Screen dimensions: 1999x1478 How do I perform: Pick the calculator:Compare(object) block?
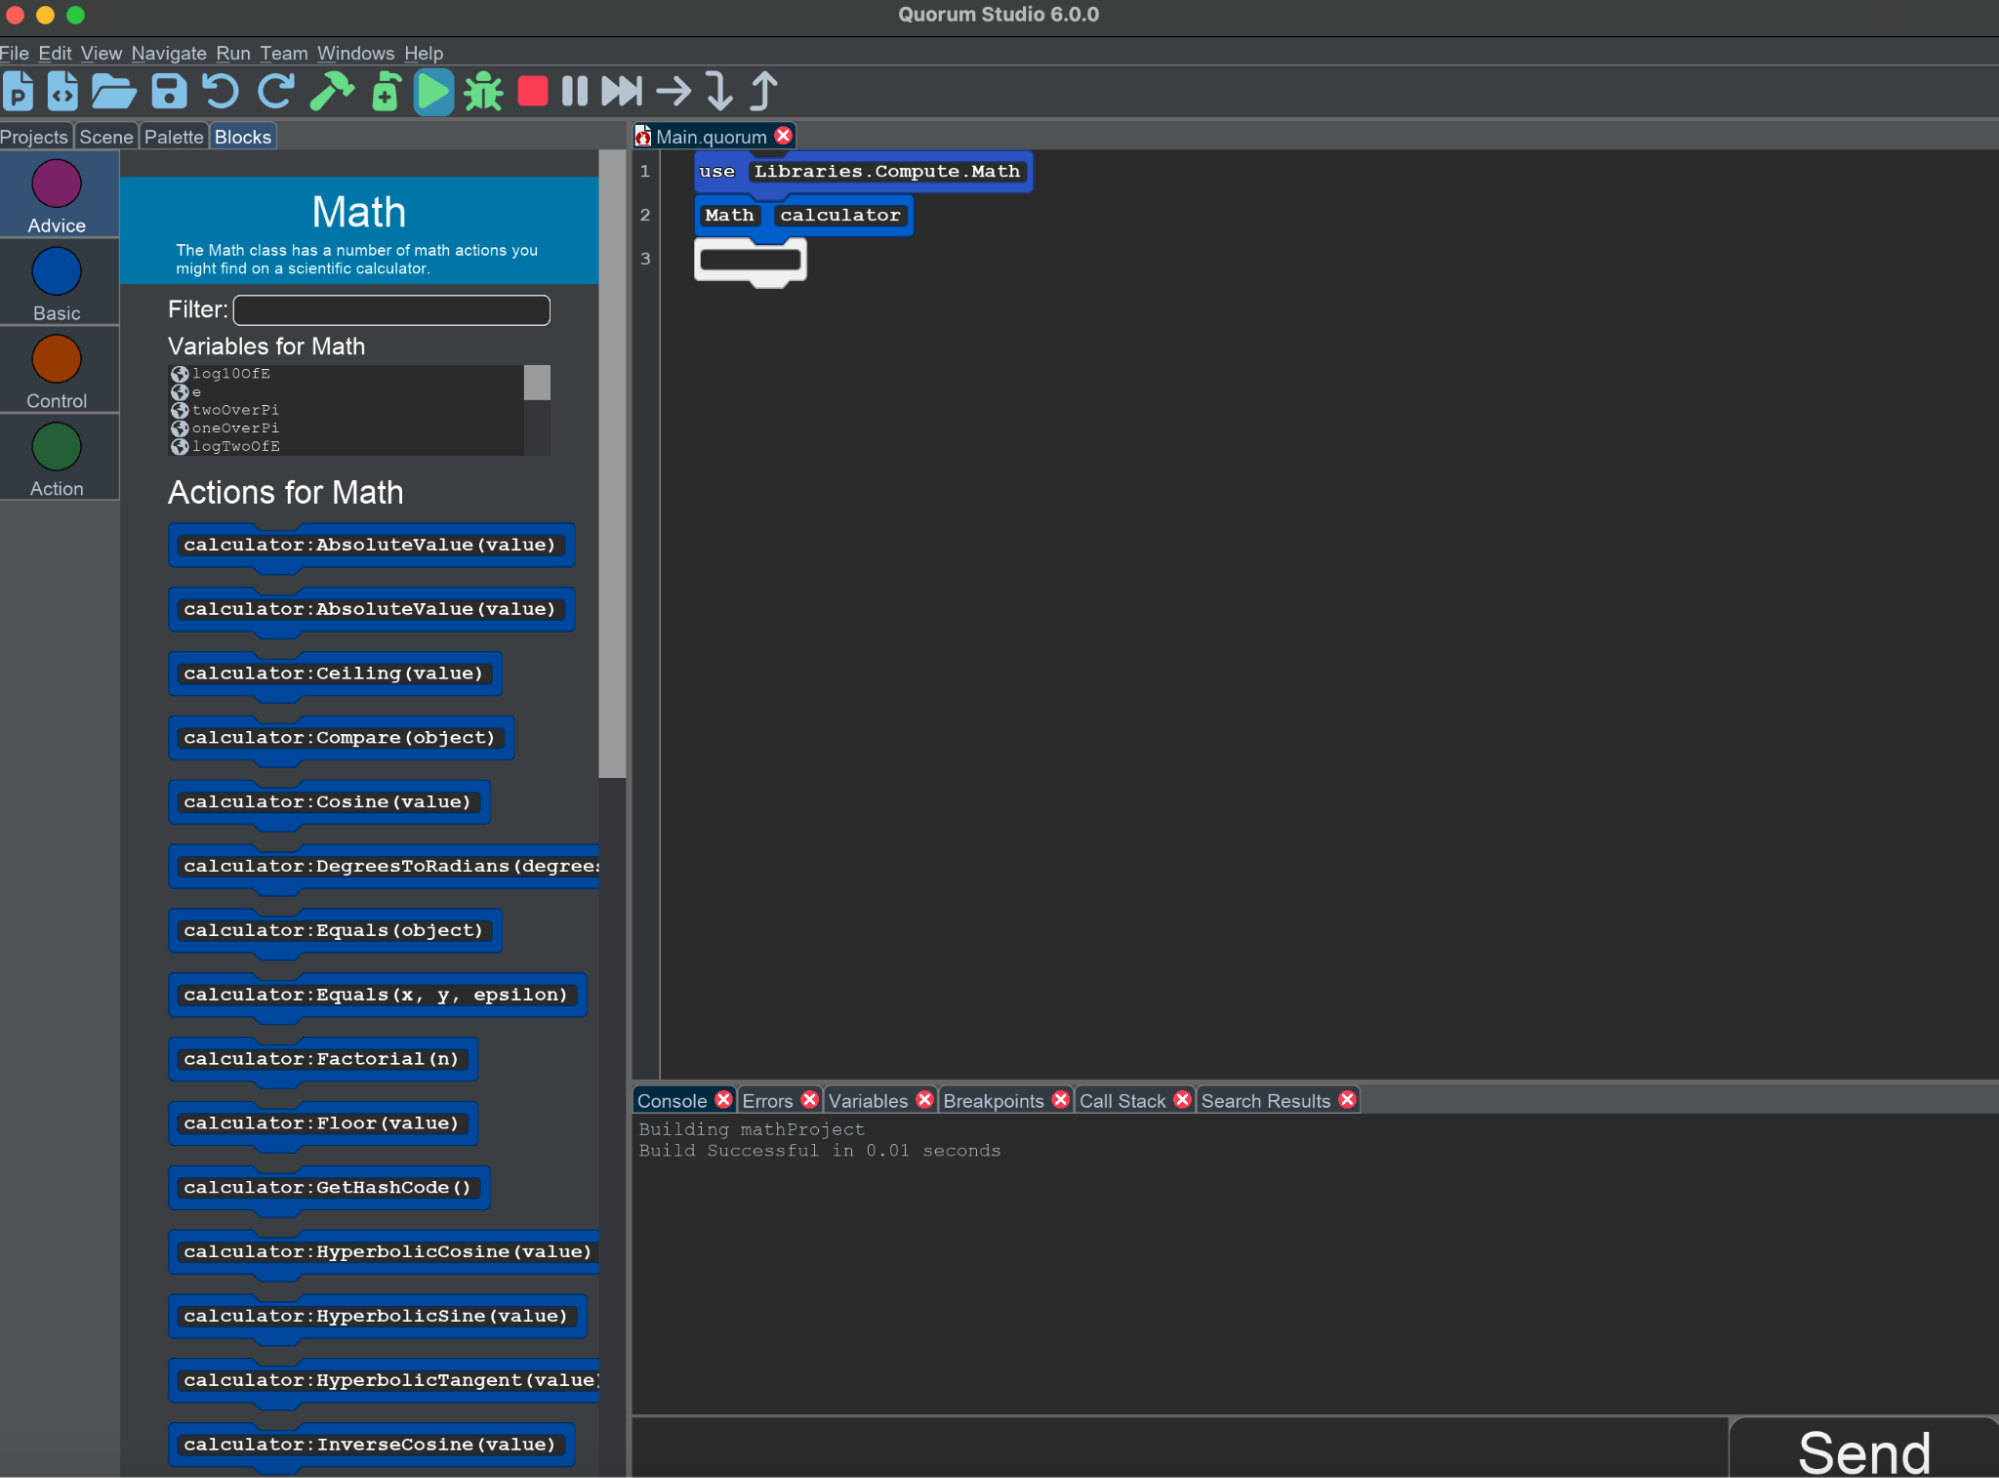[x=341, y=738]
